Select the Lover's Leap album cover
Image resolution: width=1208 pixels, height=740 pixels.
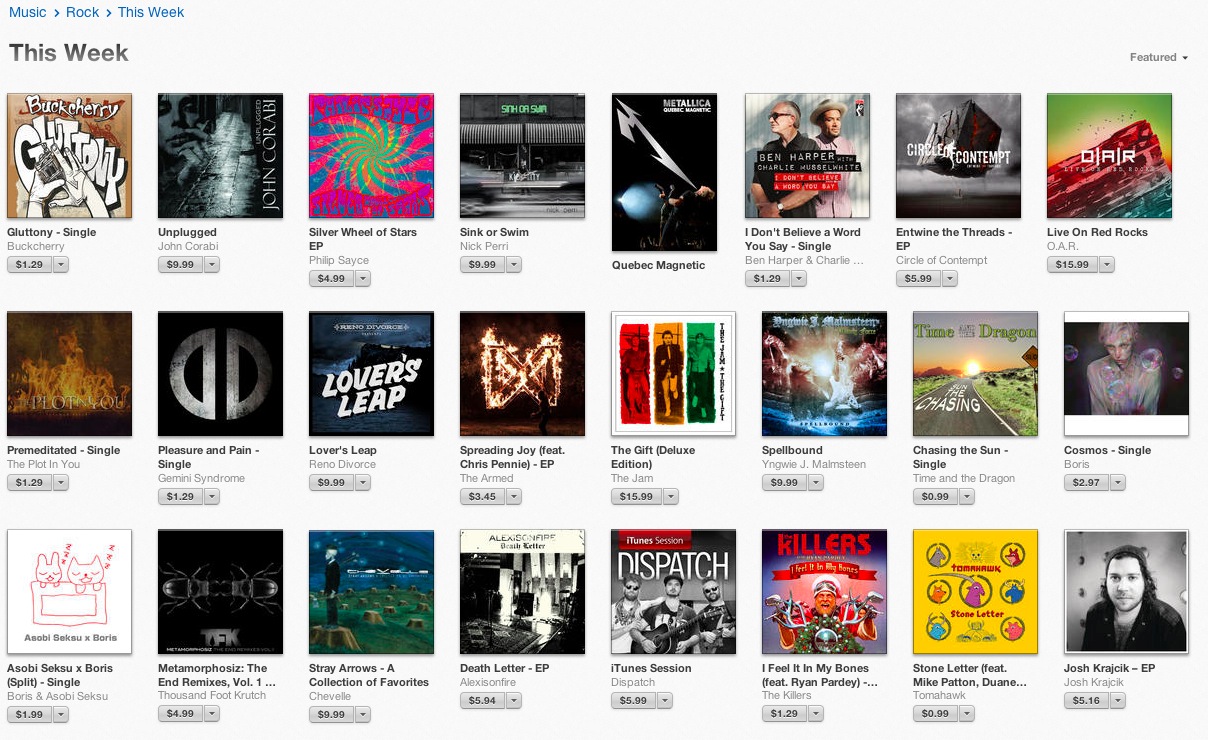(x=371, y=374)
